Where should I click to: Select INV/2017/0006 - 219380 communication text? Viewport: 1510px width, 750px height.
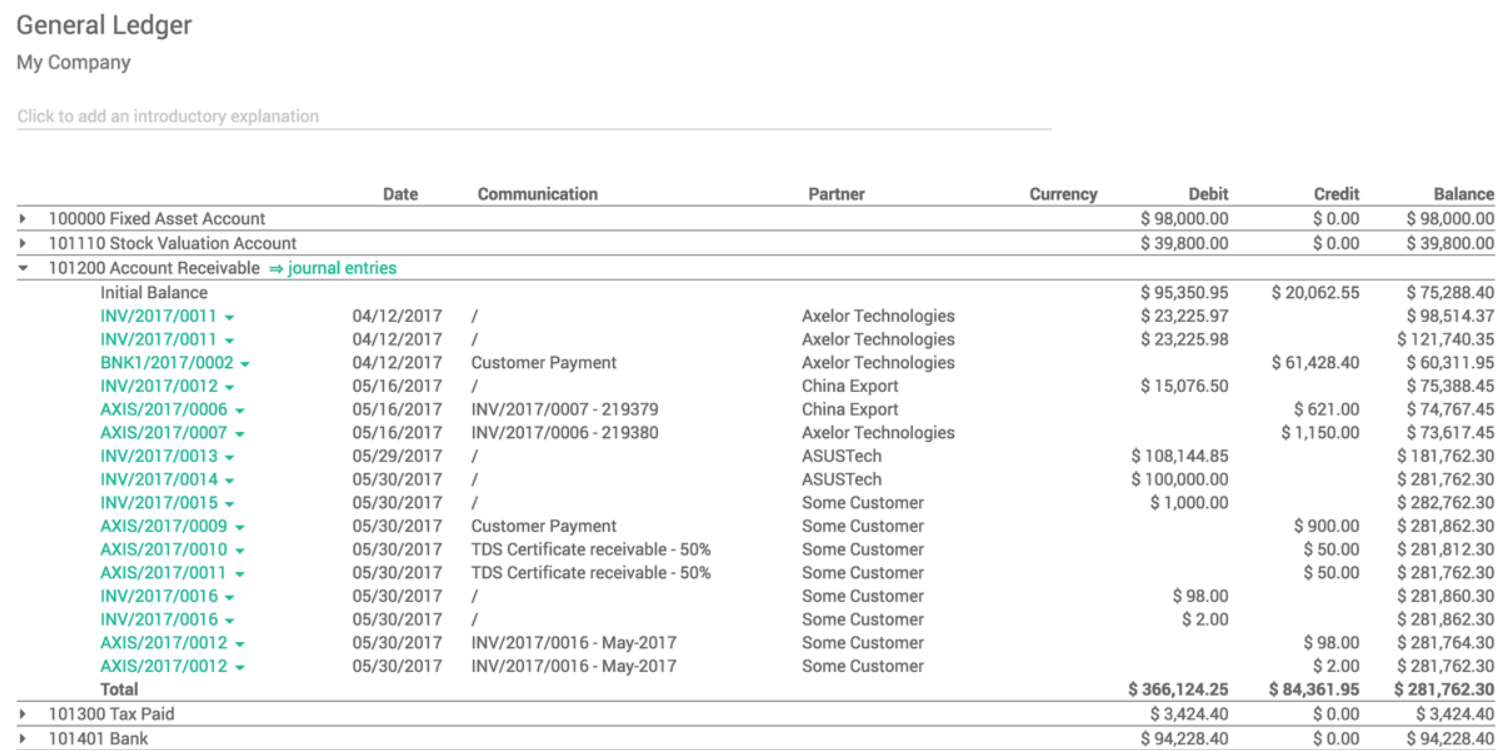(565, 433)
